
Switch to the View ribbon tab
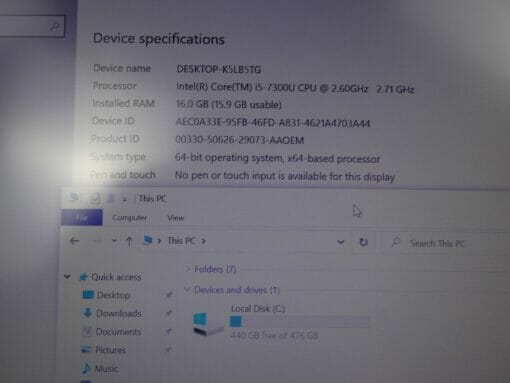[176, 218]
